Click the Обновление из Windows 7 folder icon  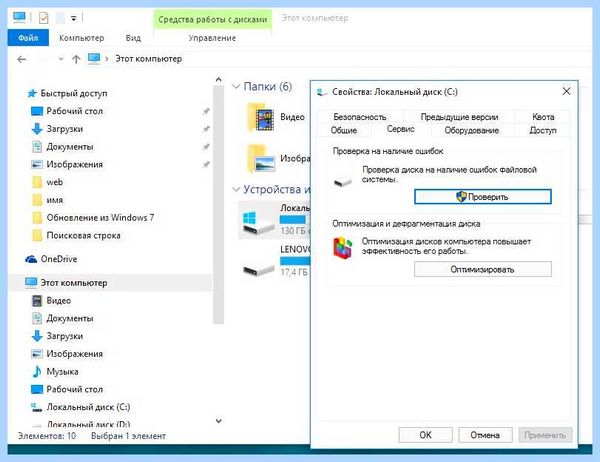[x=37, y=218]
